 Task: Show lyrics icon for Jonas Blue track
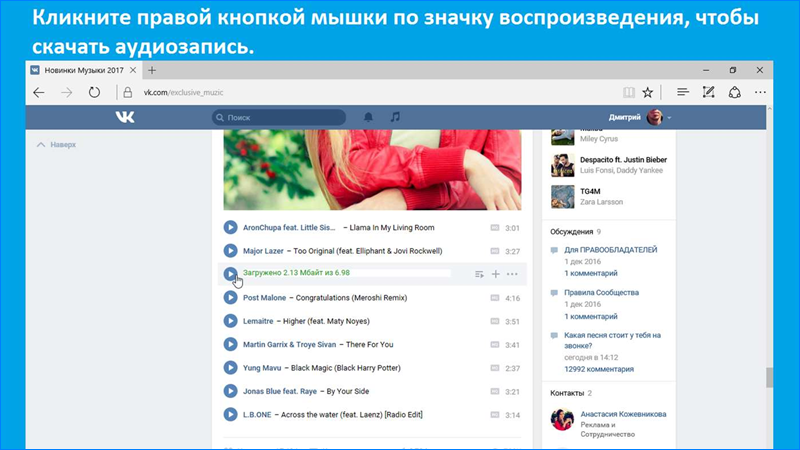pyautogui.click(x=494, y=391)
